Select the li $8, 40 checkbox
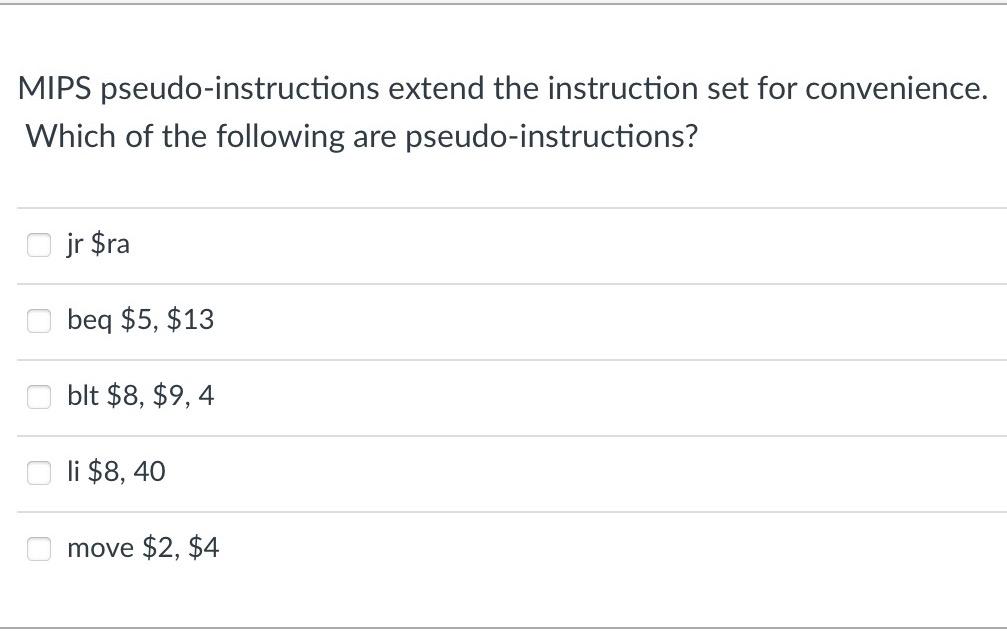This screenshot has width=1007, height=644. click(39, 473)
